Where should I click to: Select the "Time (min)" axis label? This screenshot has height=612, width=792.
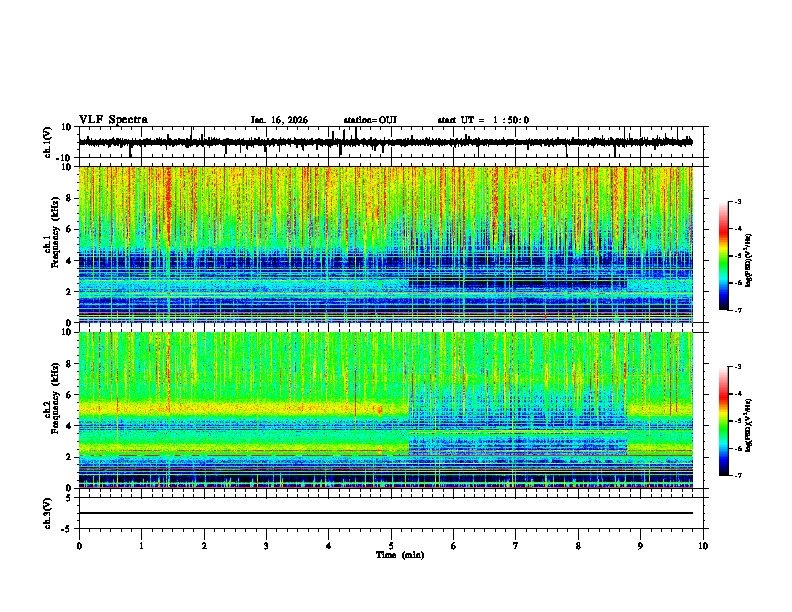400,555
